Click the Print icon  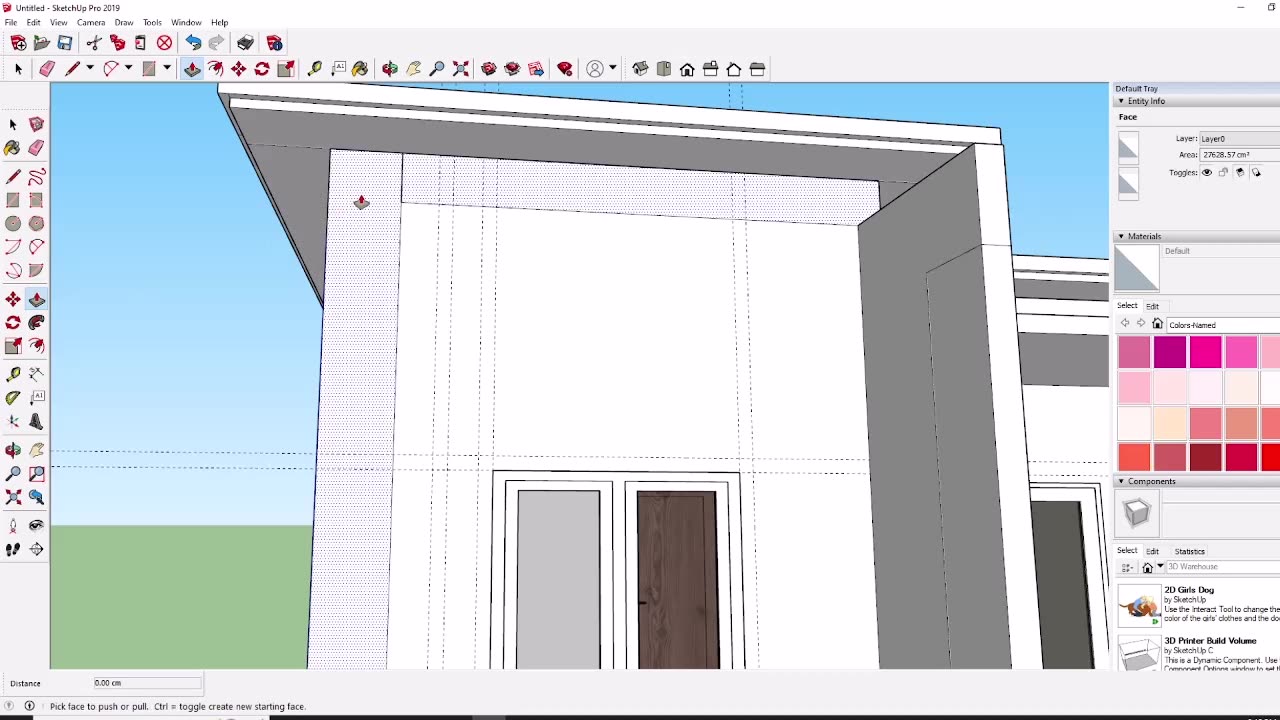point(245,43)
